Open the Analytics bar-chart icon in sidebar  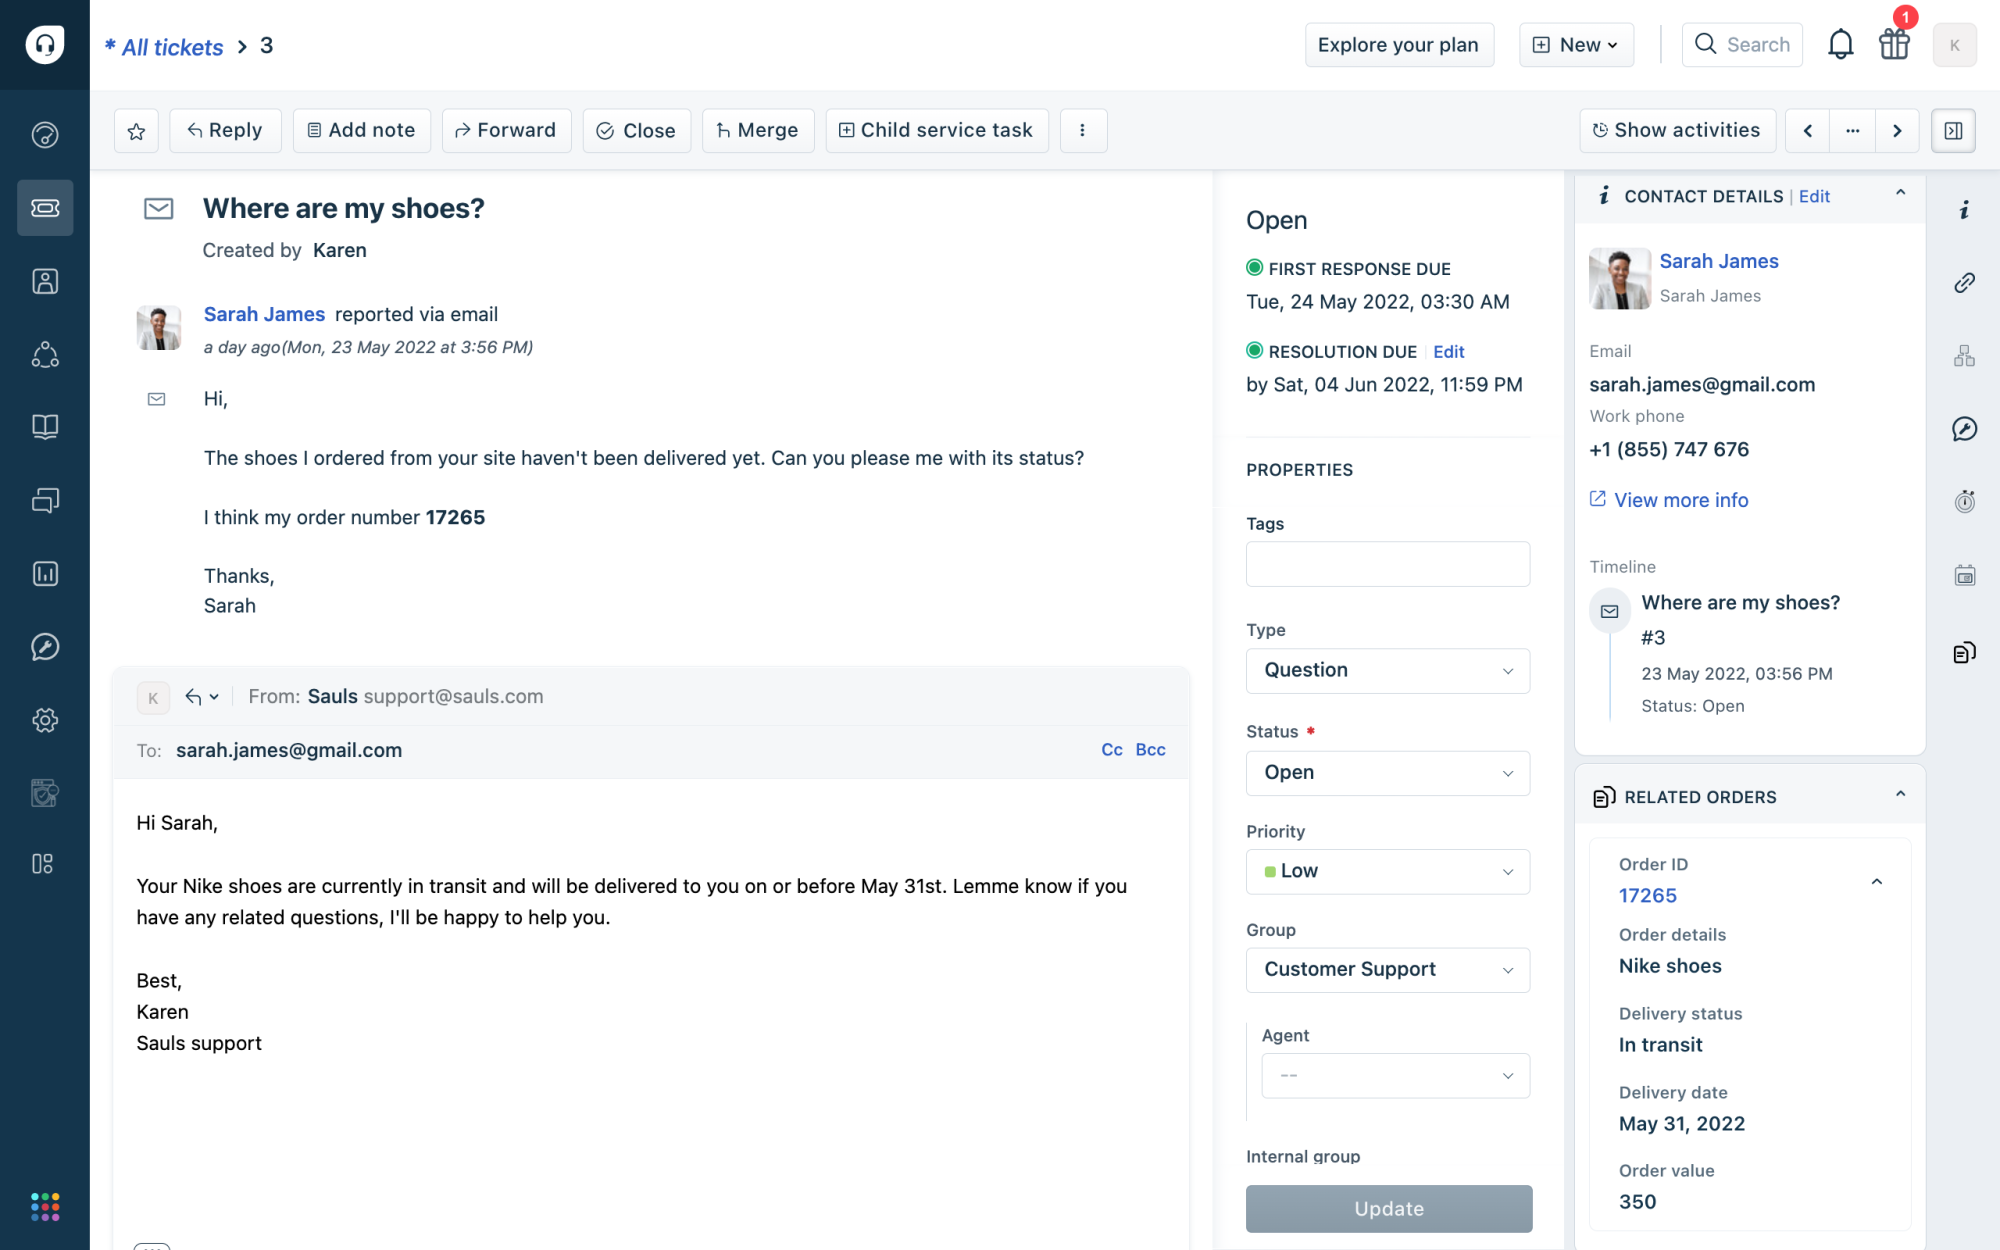45,573
